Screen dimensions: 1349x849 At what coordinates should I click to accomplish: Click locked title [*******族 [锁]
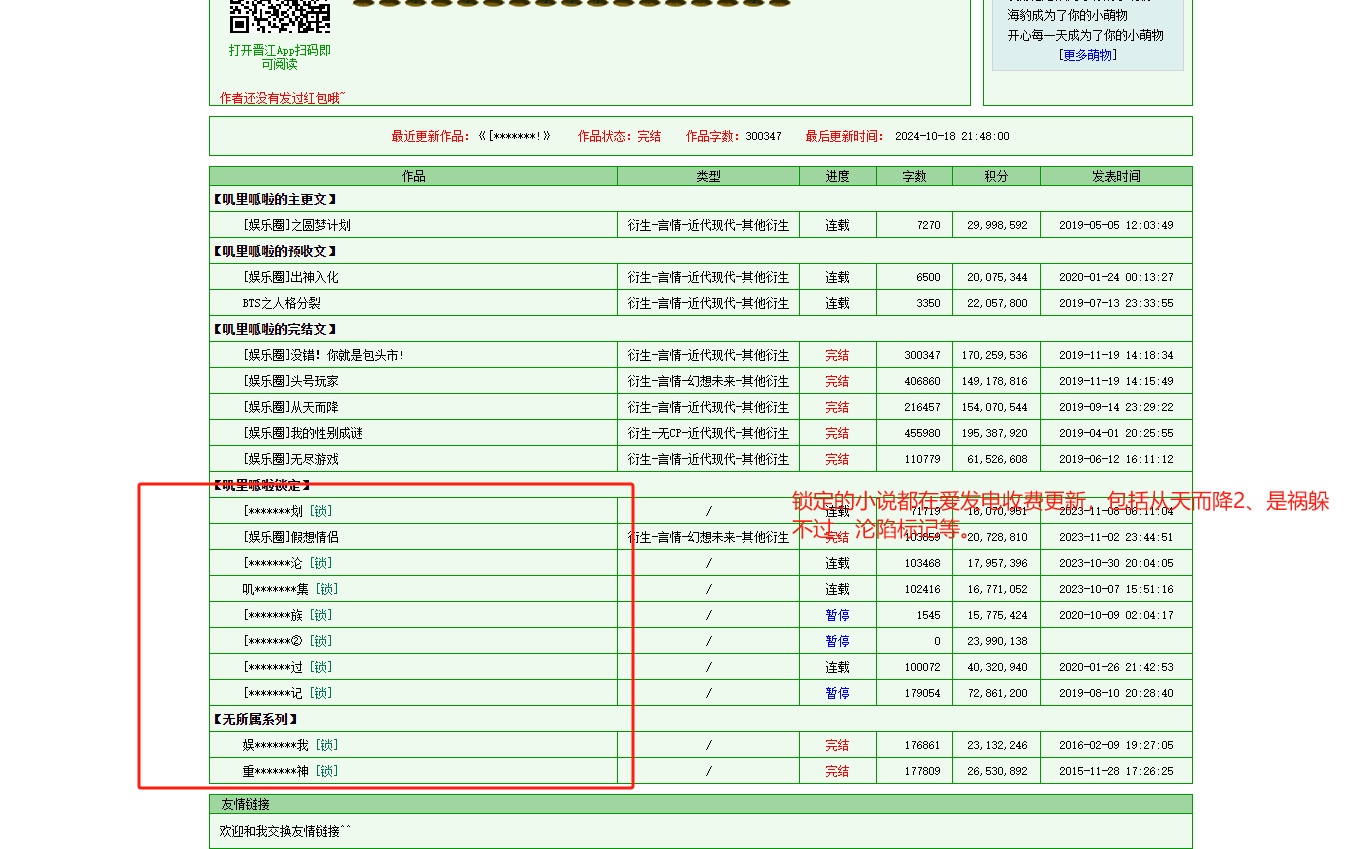[287, 615]
